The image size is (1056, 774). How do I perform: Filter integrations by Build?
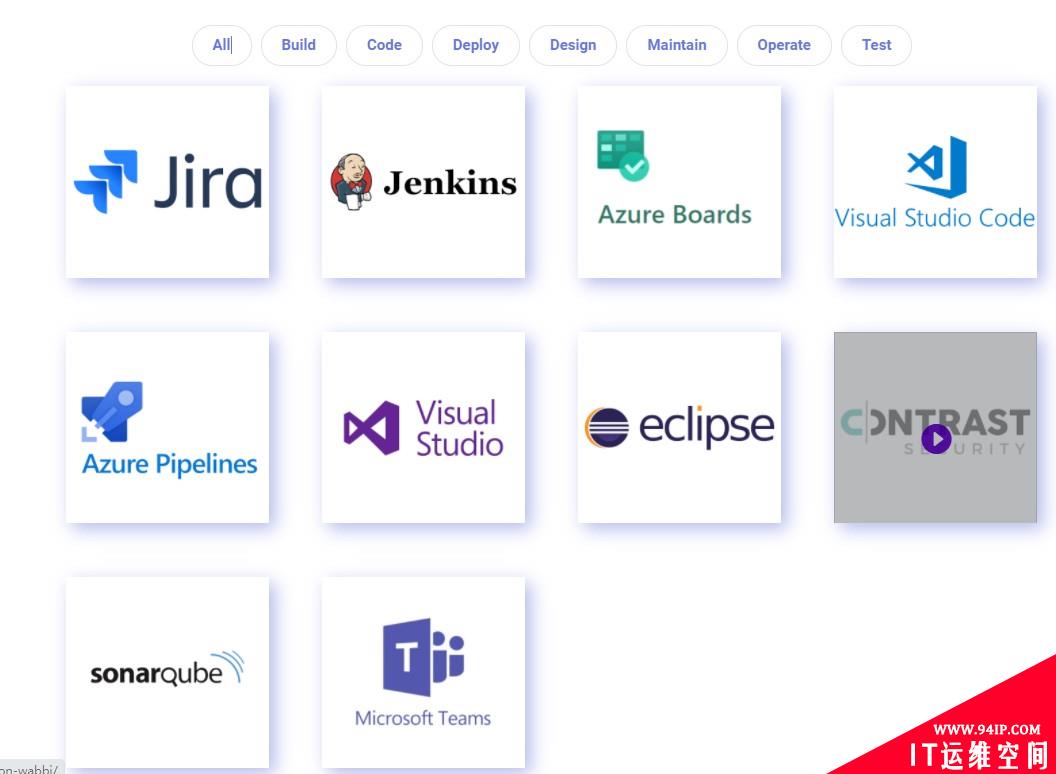click(x=298, y=45)
